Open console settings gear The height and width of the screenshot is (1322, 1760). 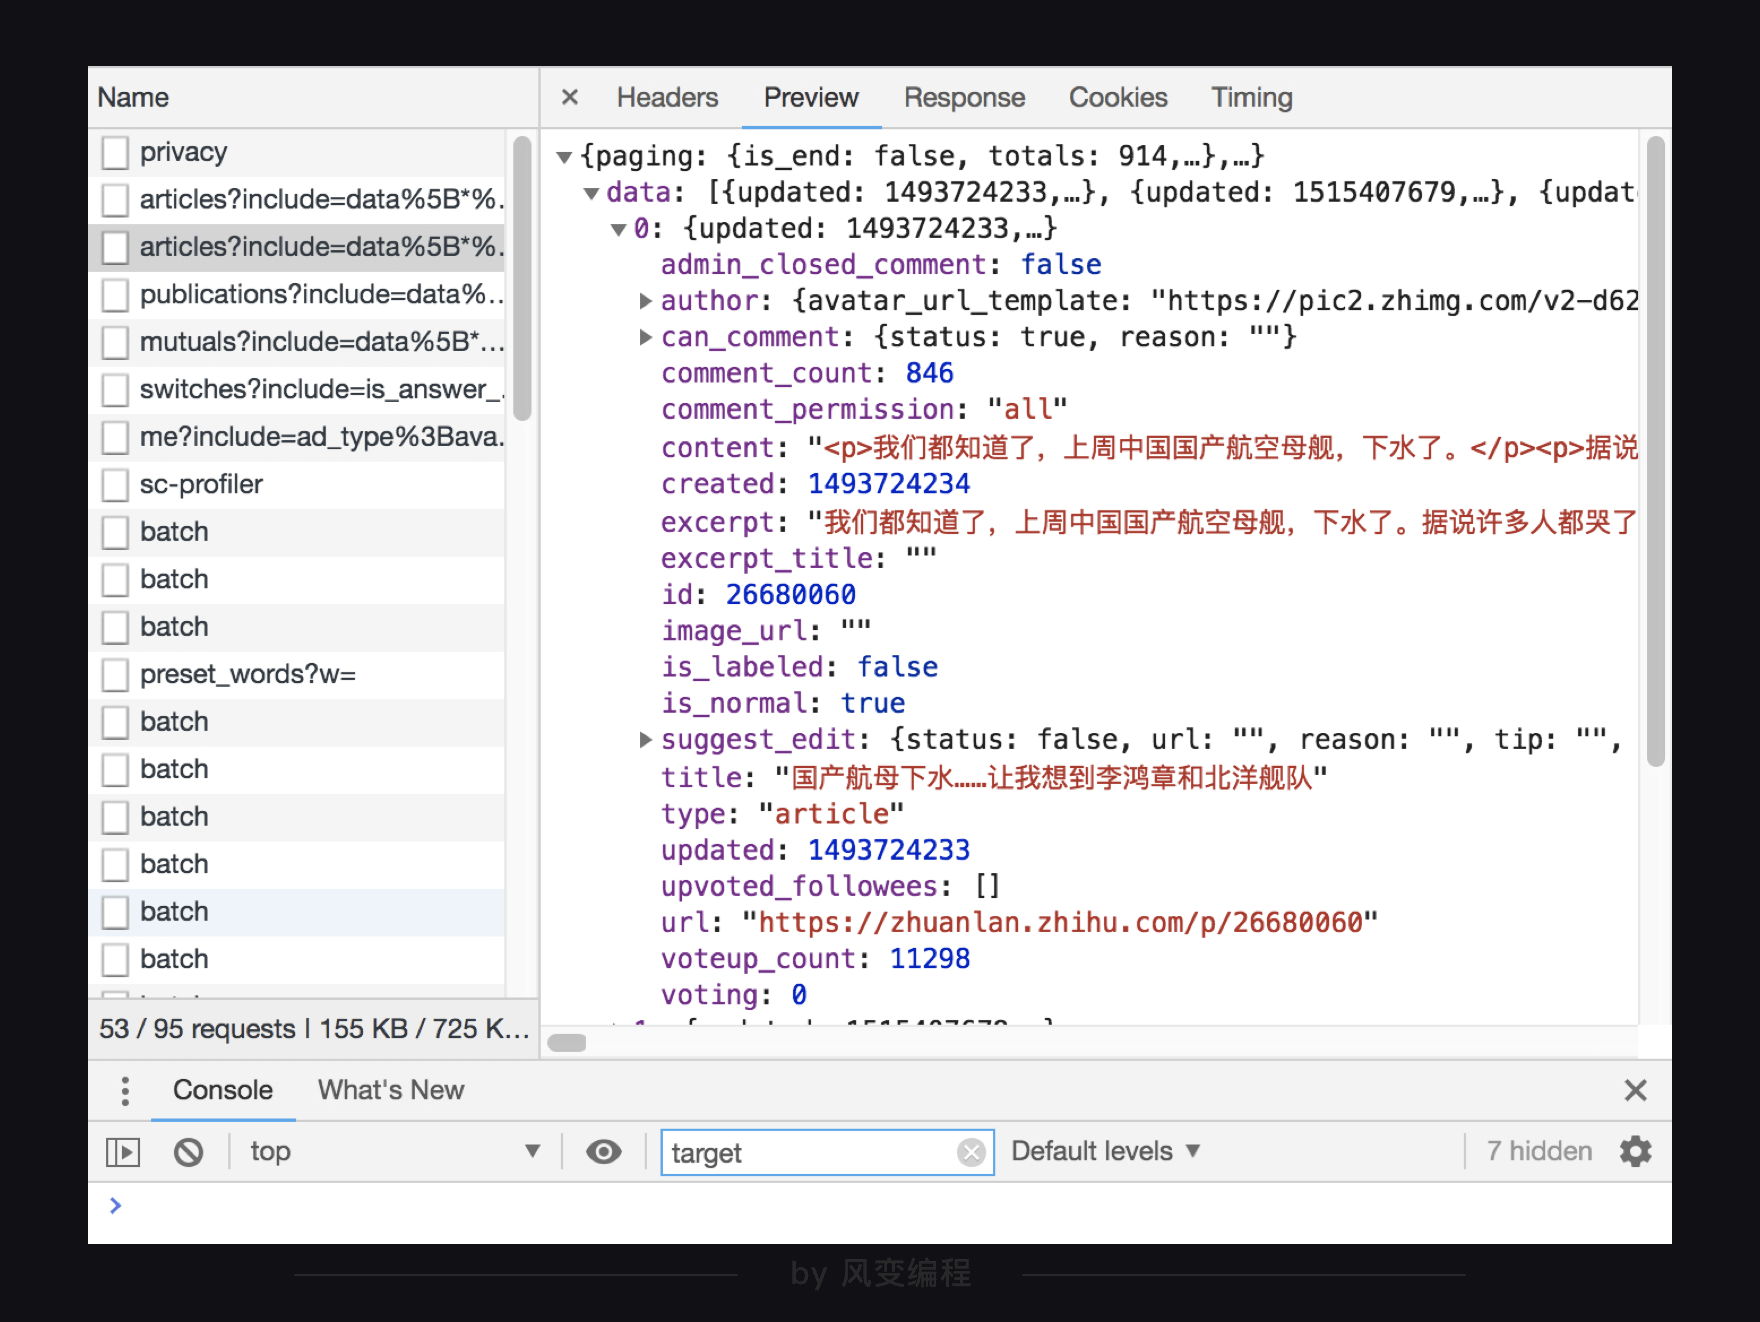1635,1151
